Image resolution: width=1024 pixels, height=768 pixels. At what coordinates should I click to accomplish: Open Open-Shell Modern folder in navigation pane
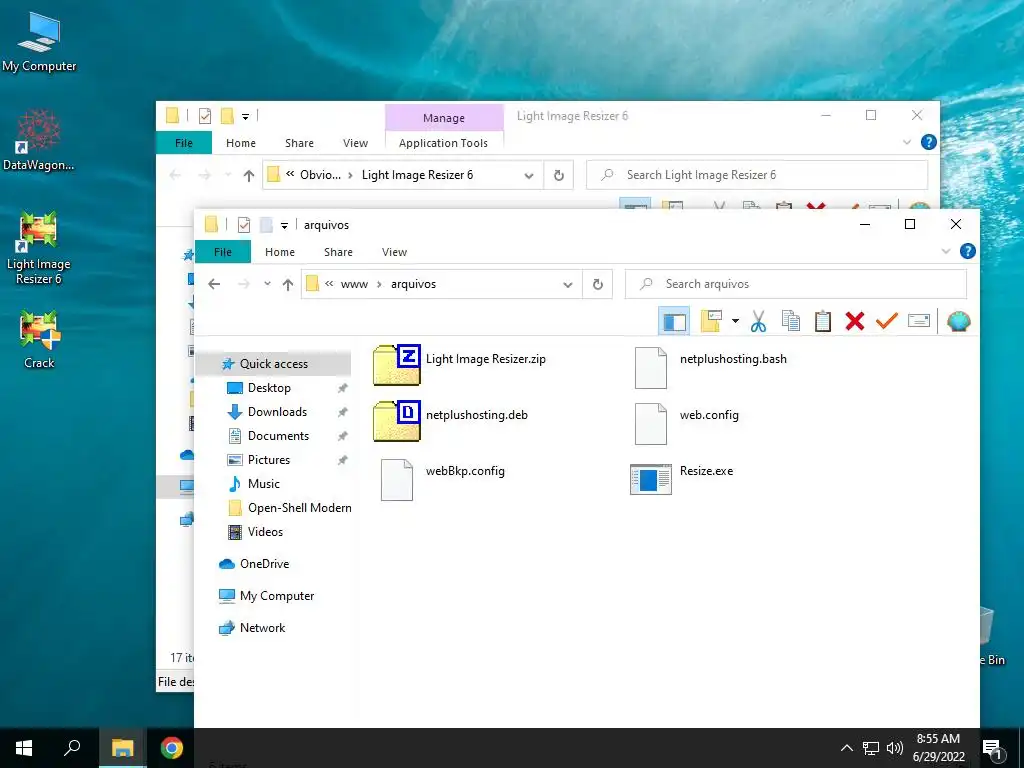pos(299,508)
